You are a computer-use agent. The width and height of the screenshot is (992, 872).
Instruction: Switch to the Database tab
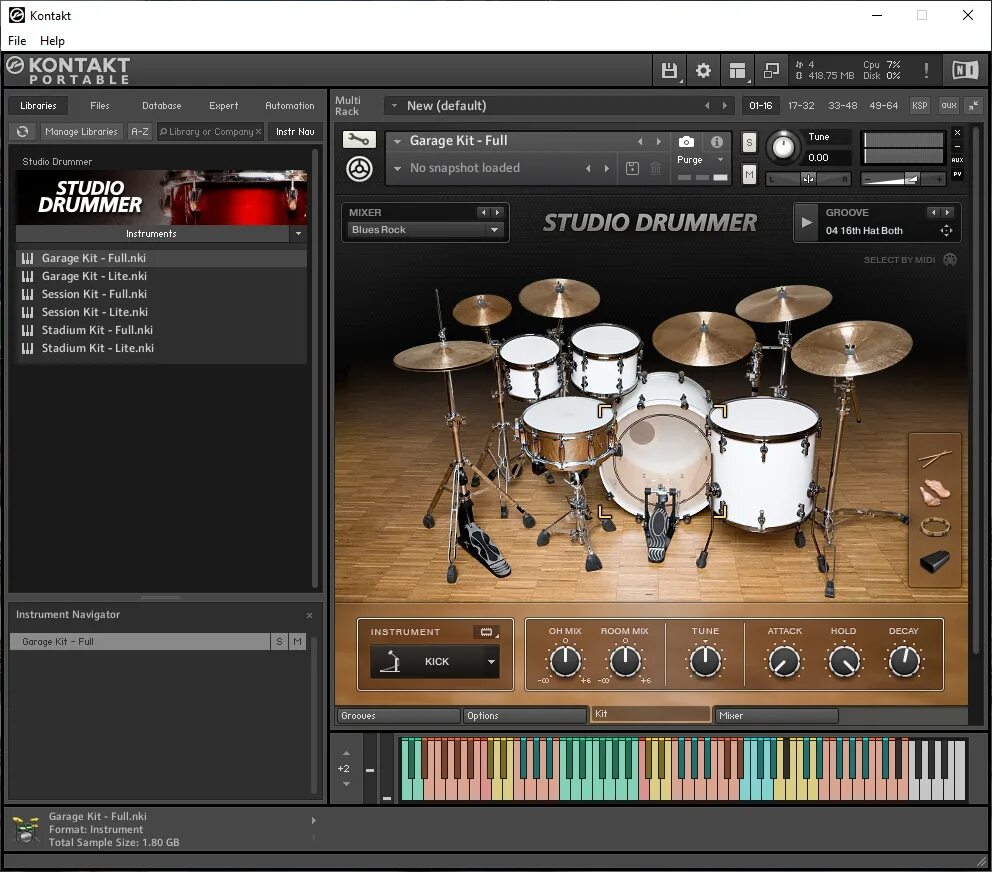point(161,106)
